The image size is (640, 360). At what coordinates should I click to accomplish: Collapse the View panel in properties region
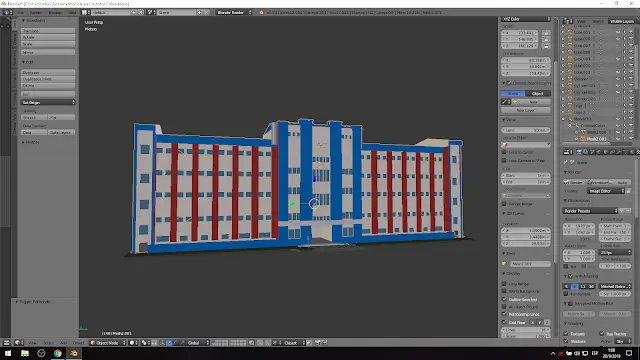tap(504, 120)
